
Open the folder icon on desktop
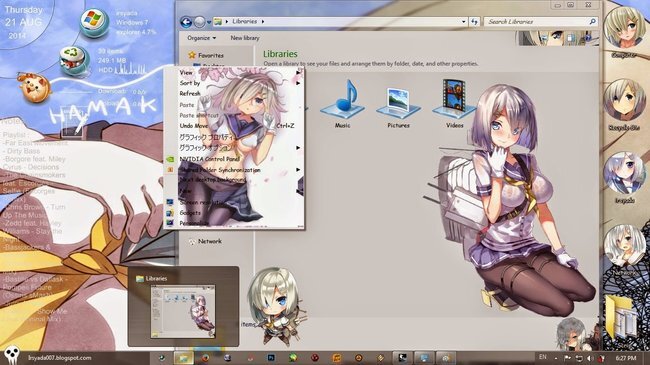[622, 319]
